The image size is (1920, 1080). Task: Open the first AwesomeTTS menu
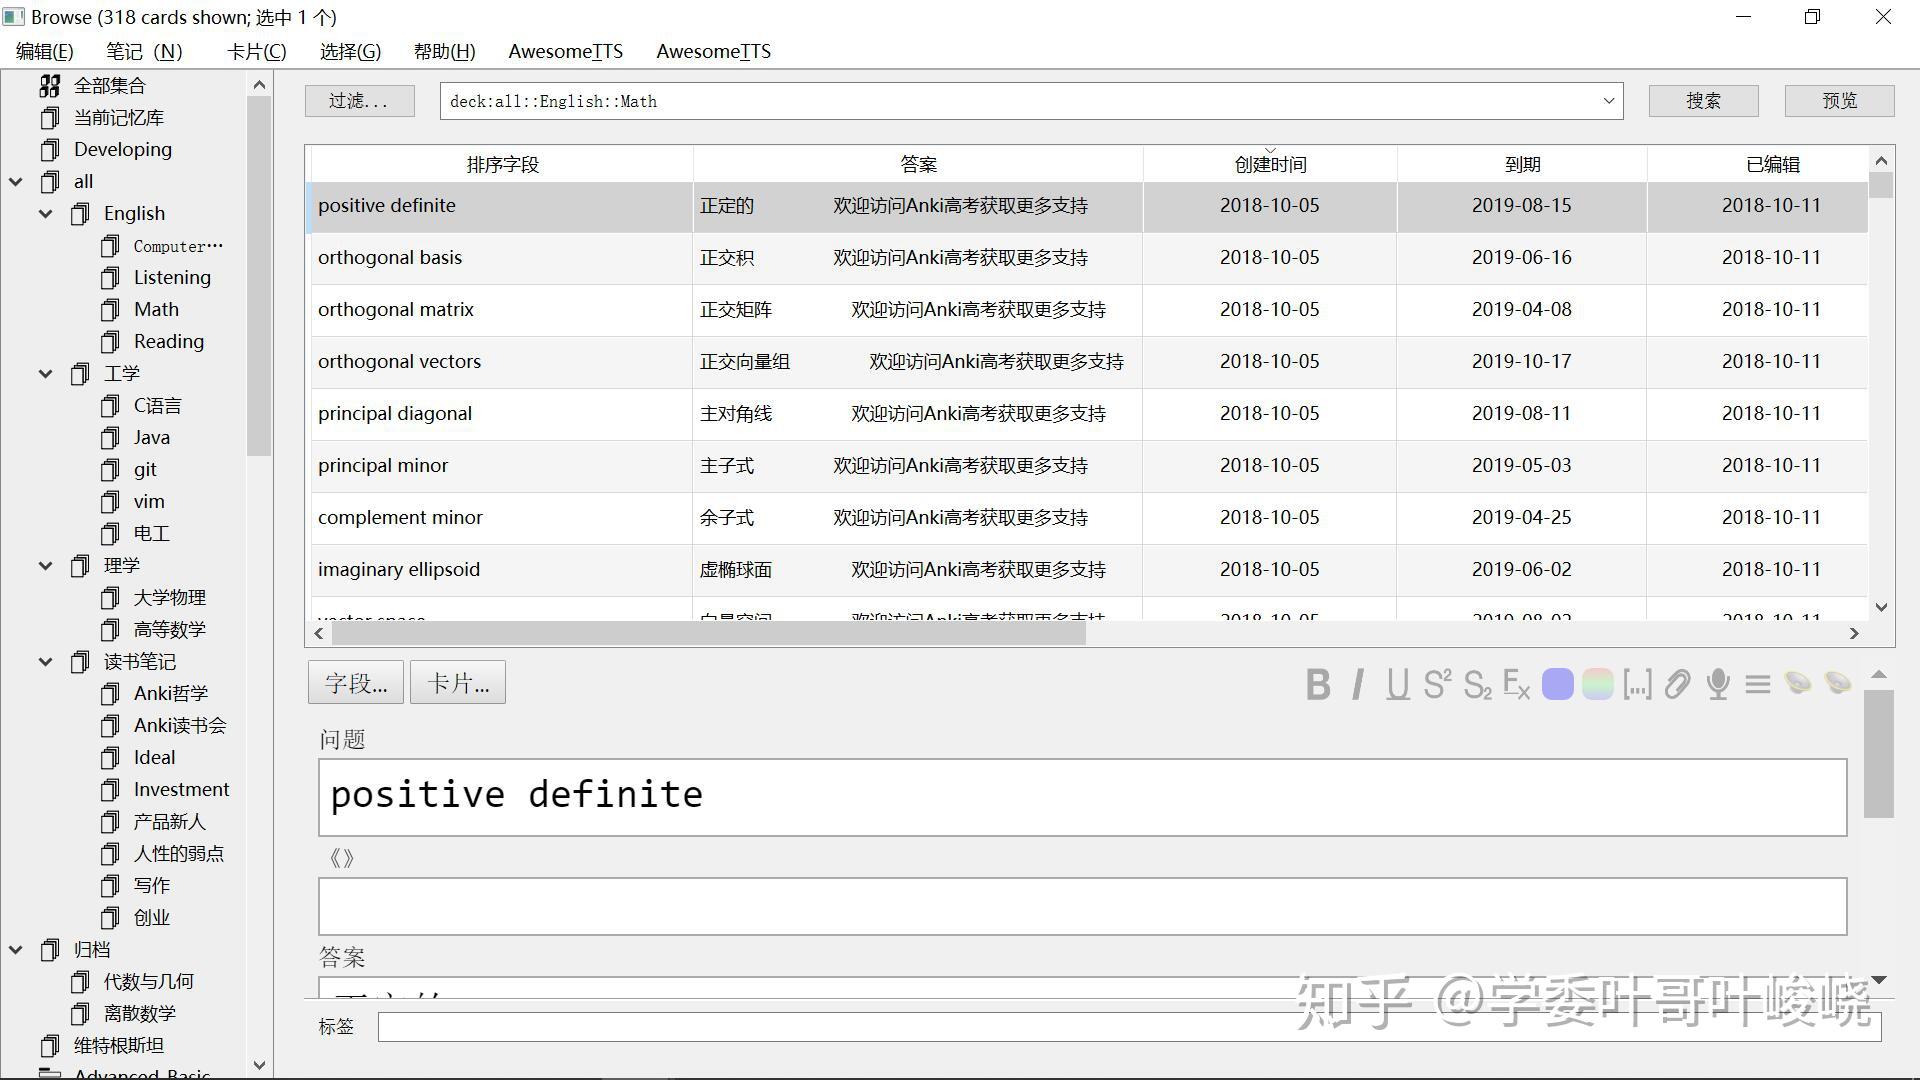(565, 51)
